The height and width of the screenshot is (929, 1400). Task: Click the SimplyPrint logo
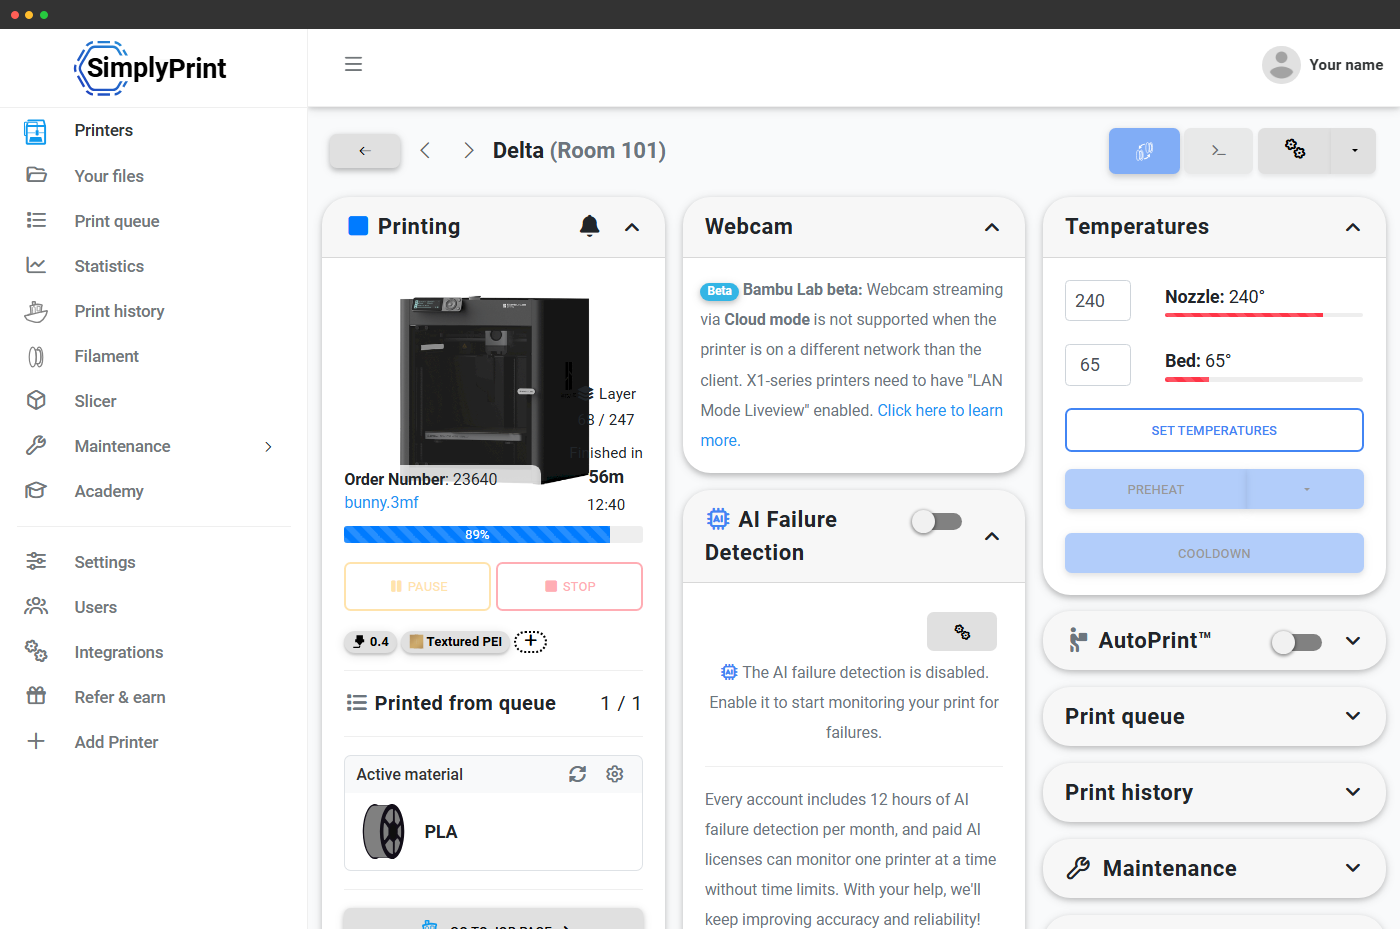[x=150, y=68]
